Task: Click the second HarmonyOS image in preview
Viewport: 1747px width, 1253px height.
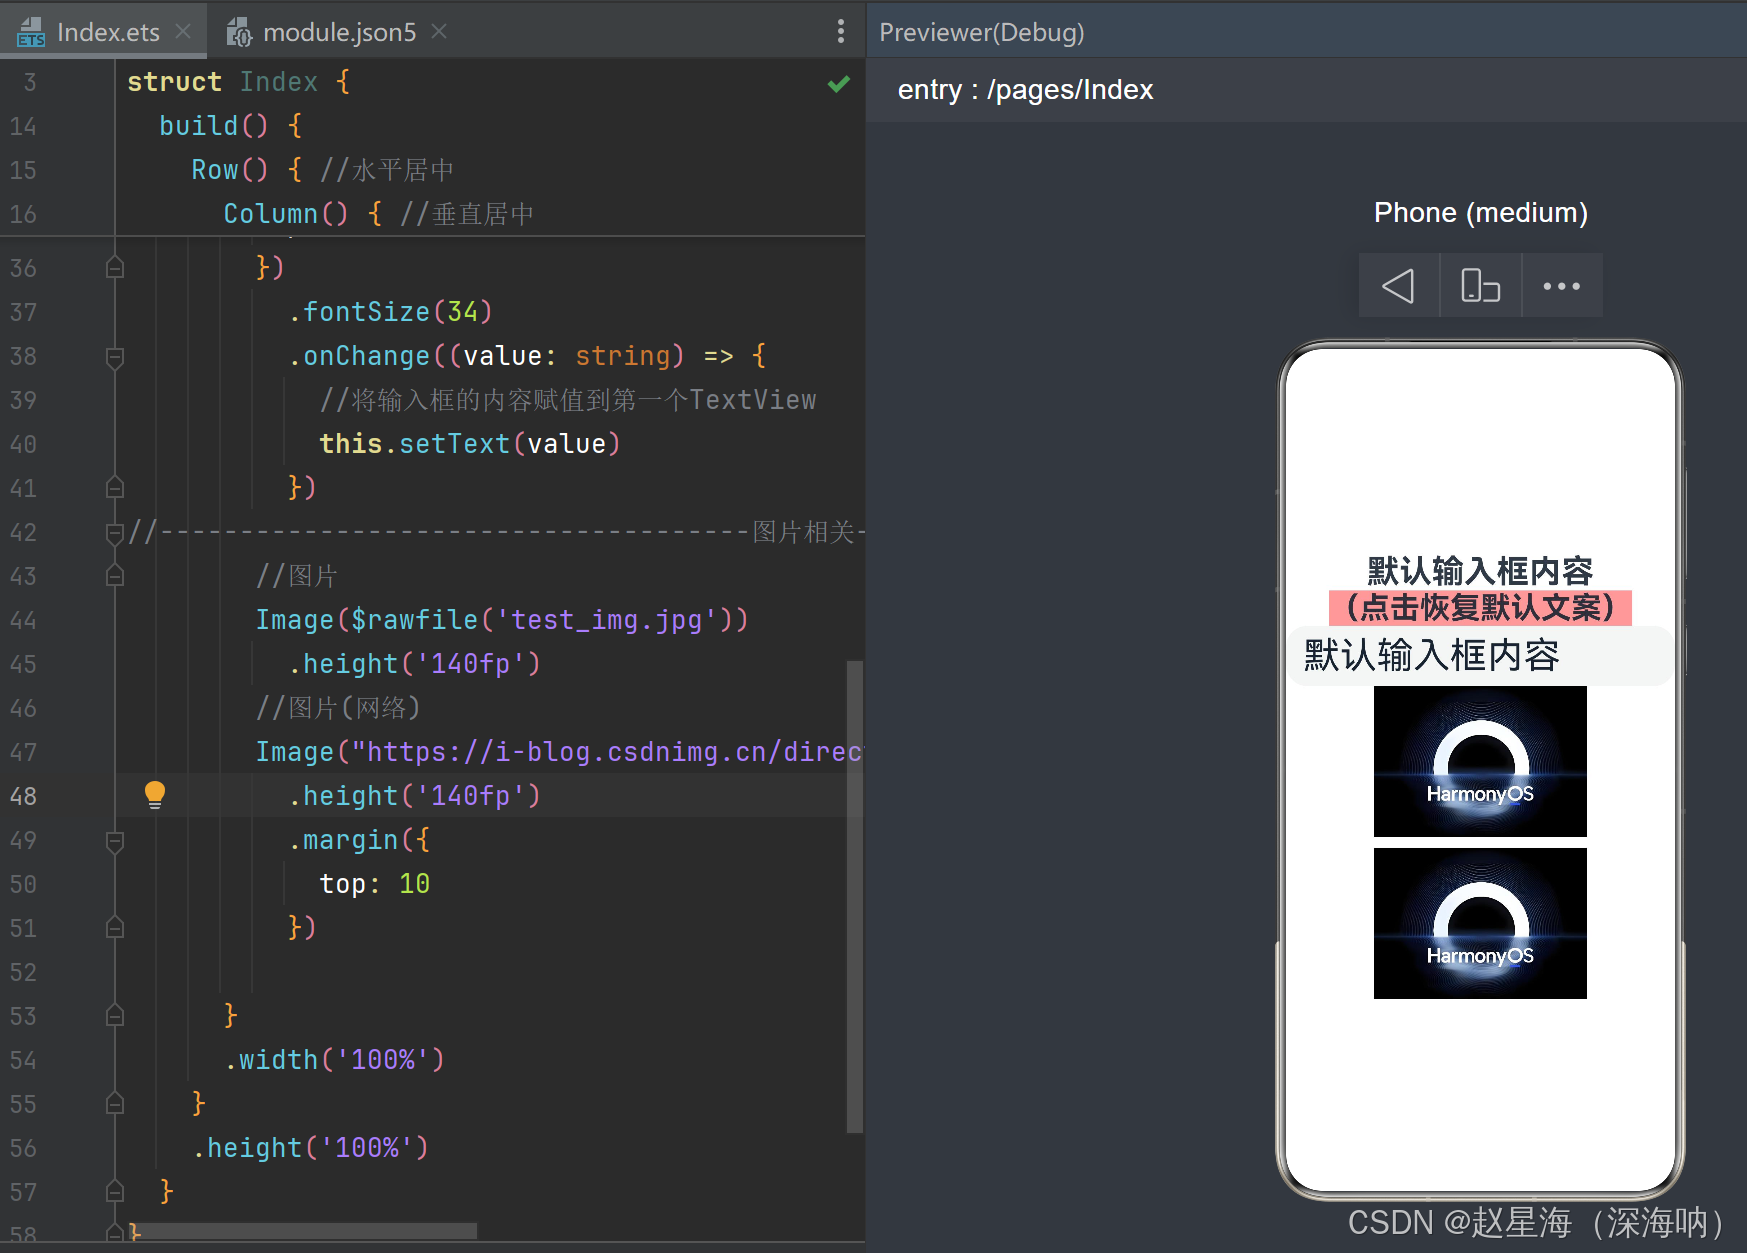Action: pos(1480,923)
